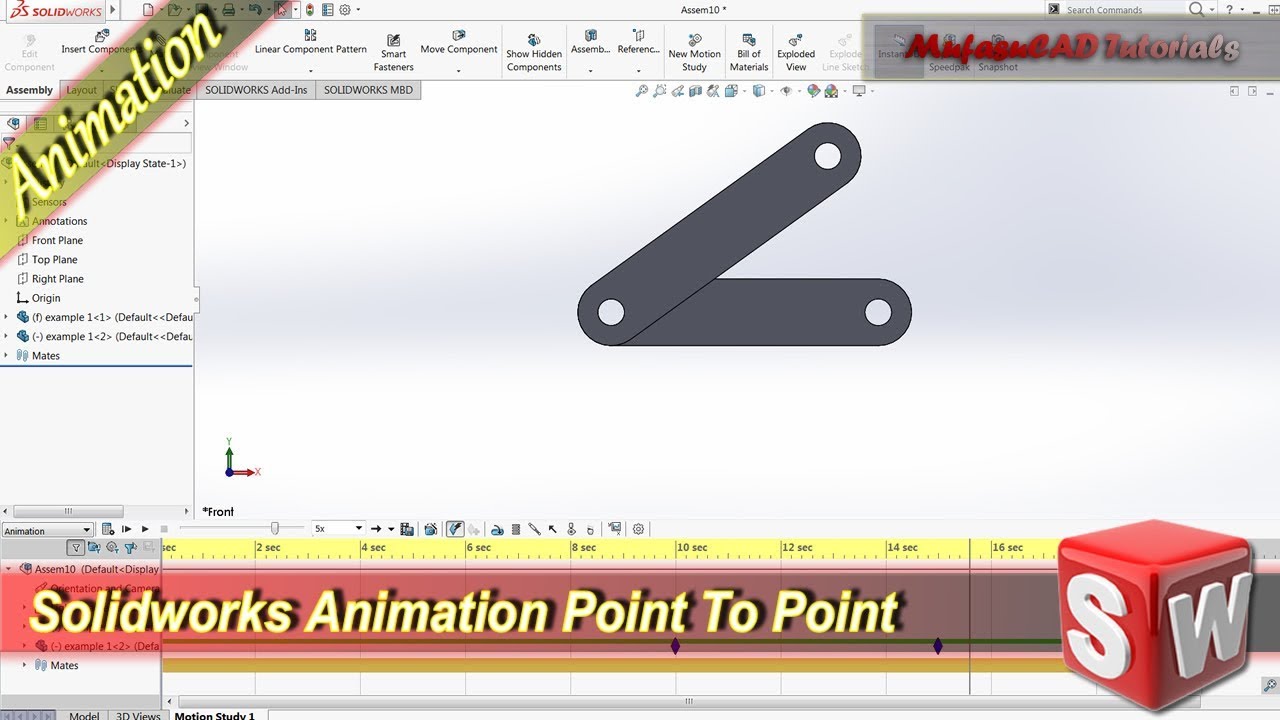Open the playback mode dropdown arrow
Screen dimensions: 1280x720
click(x=390, y=529)
